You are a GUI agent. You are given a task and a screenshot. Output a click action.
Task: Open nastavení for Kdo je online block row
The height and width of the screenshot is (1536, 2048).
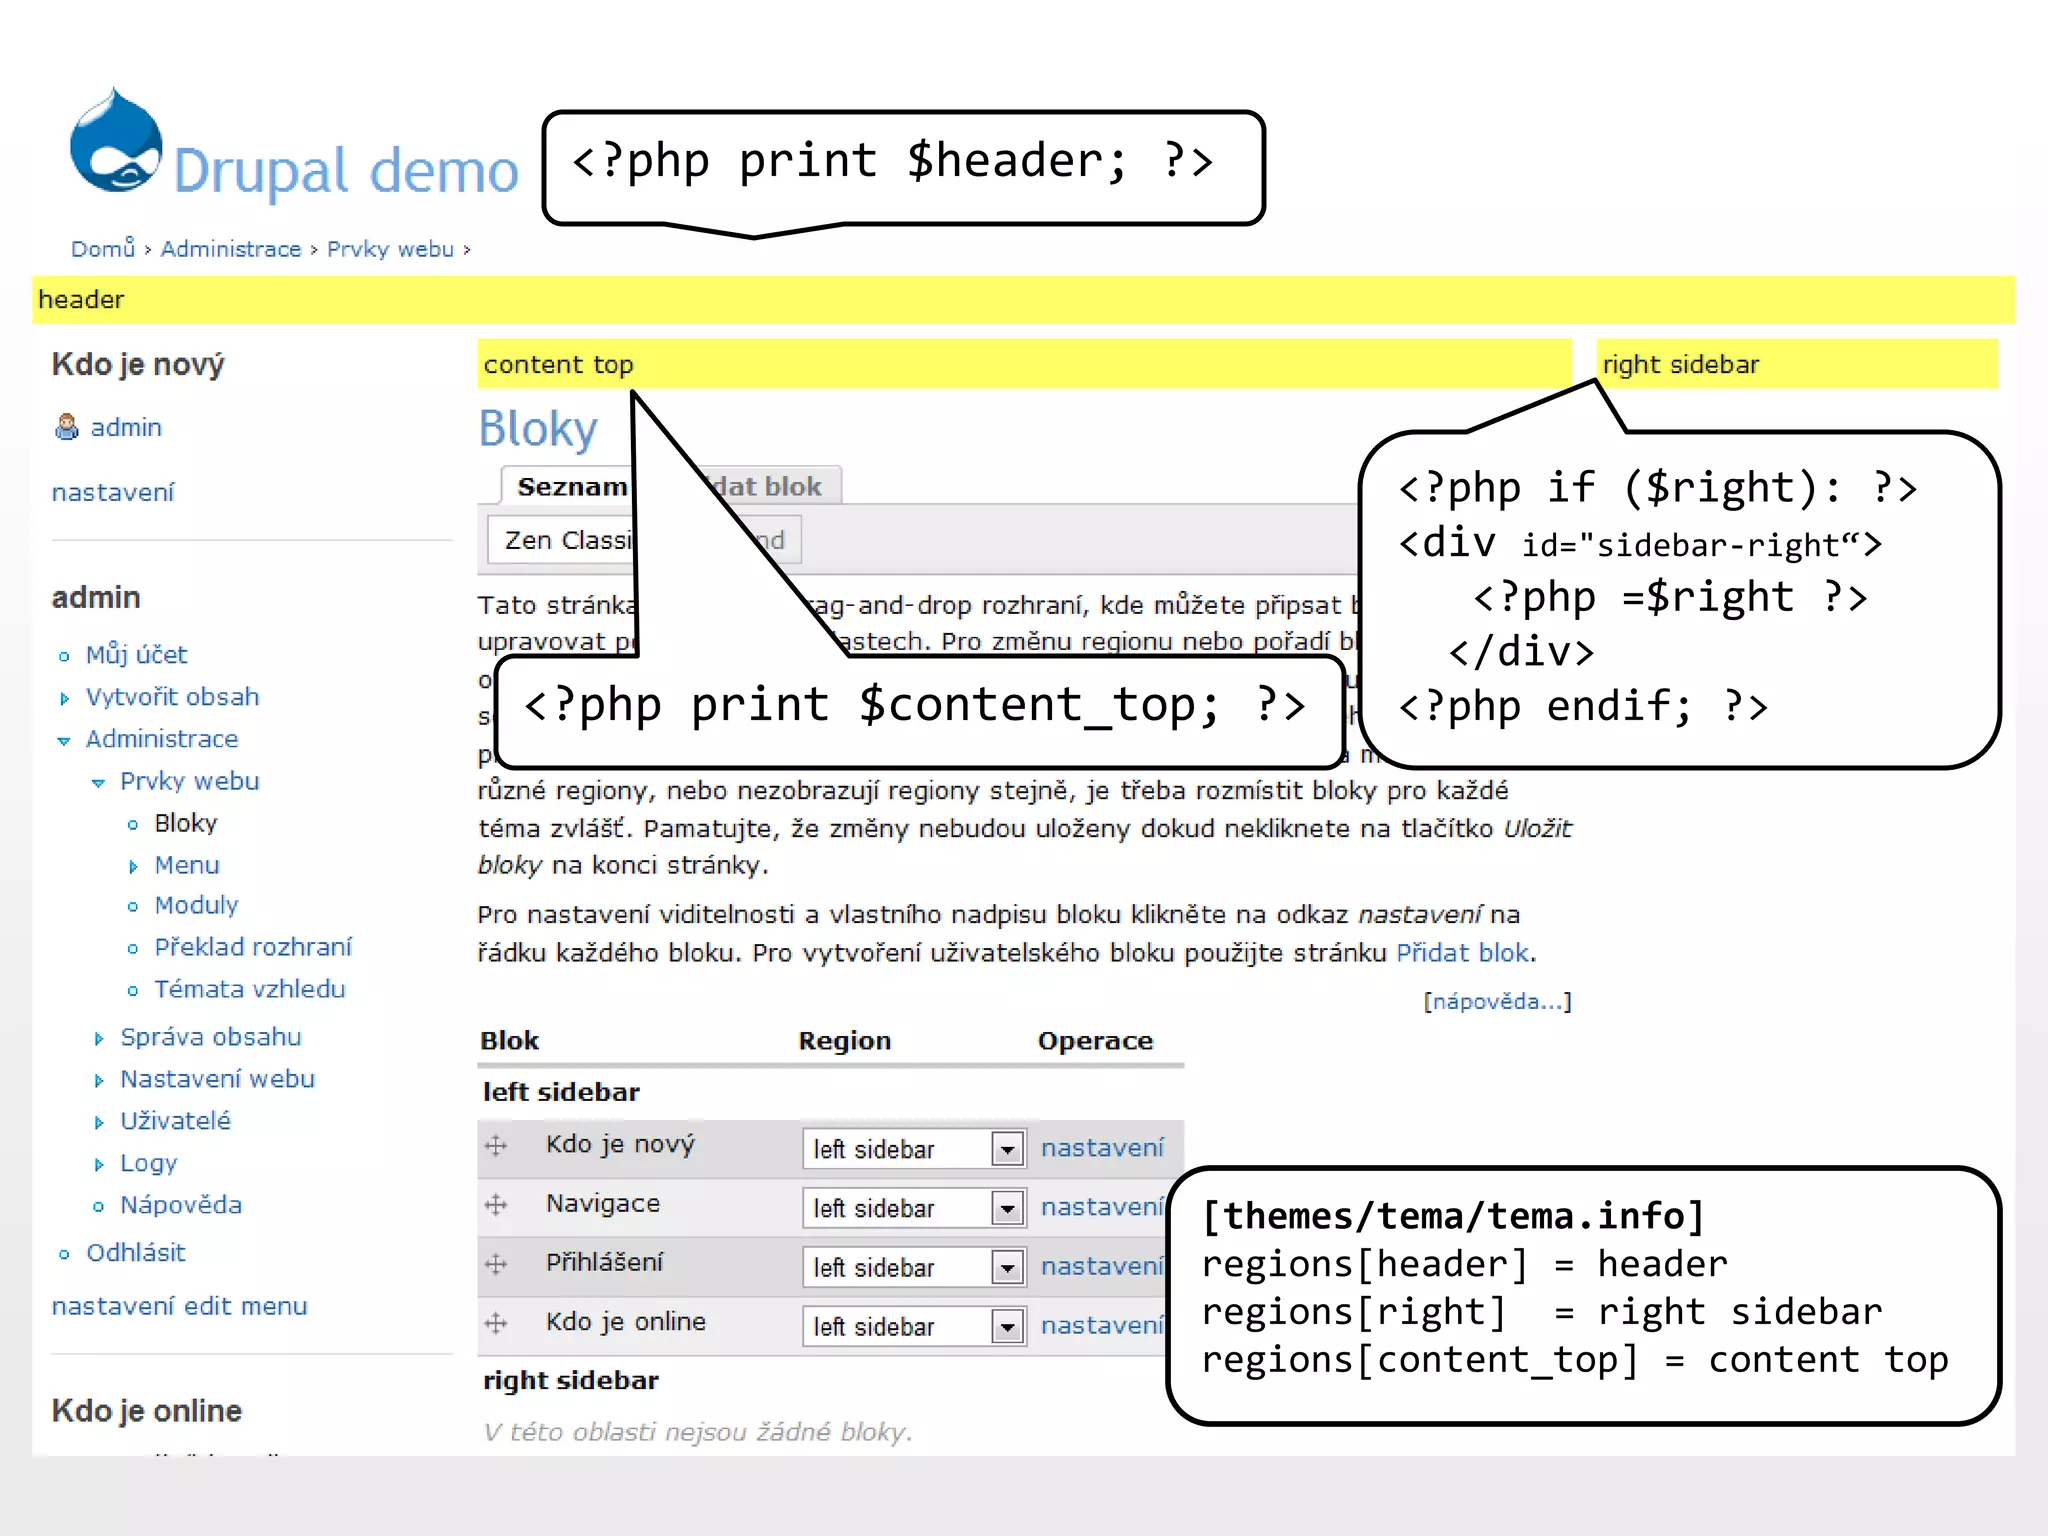coord(1102,1325)
